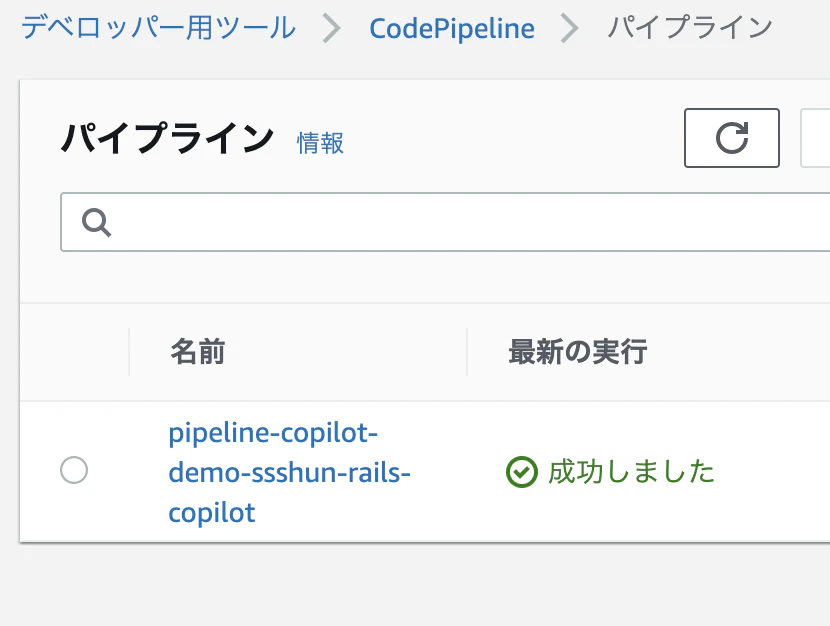Screen dimensions: 830x626
Task: Select radio button for pipeline-copilot-demo-sshun-rails-copilot
Action: [x=74, y=470]
